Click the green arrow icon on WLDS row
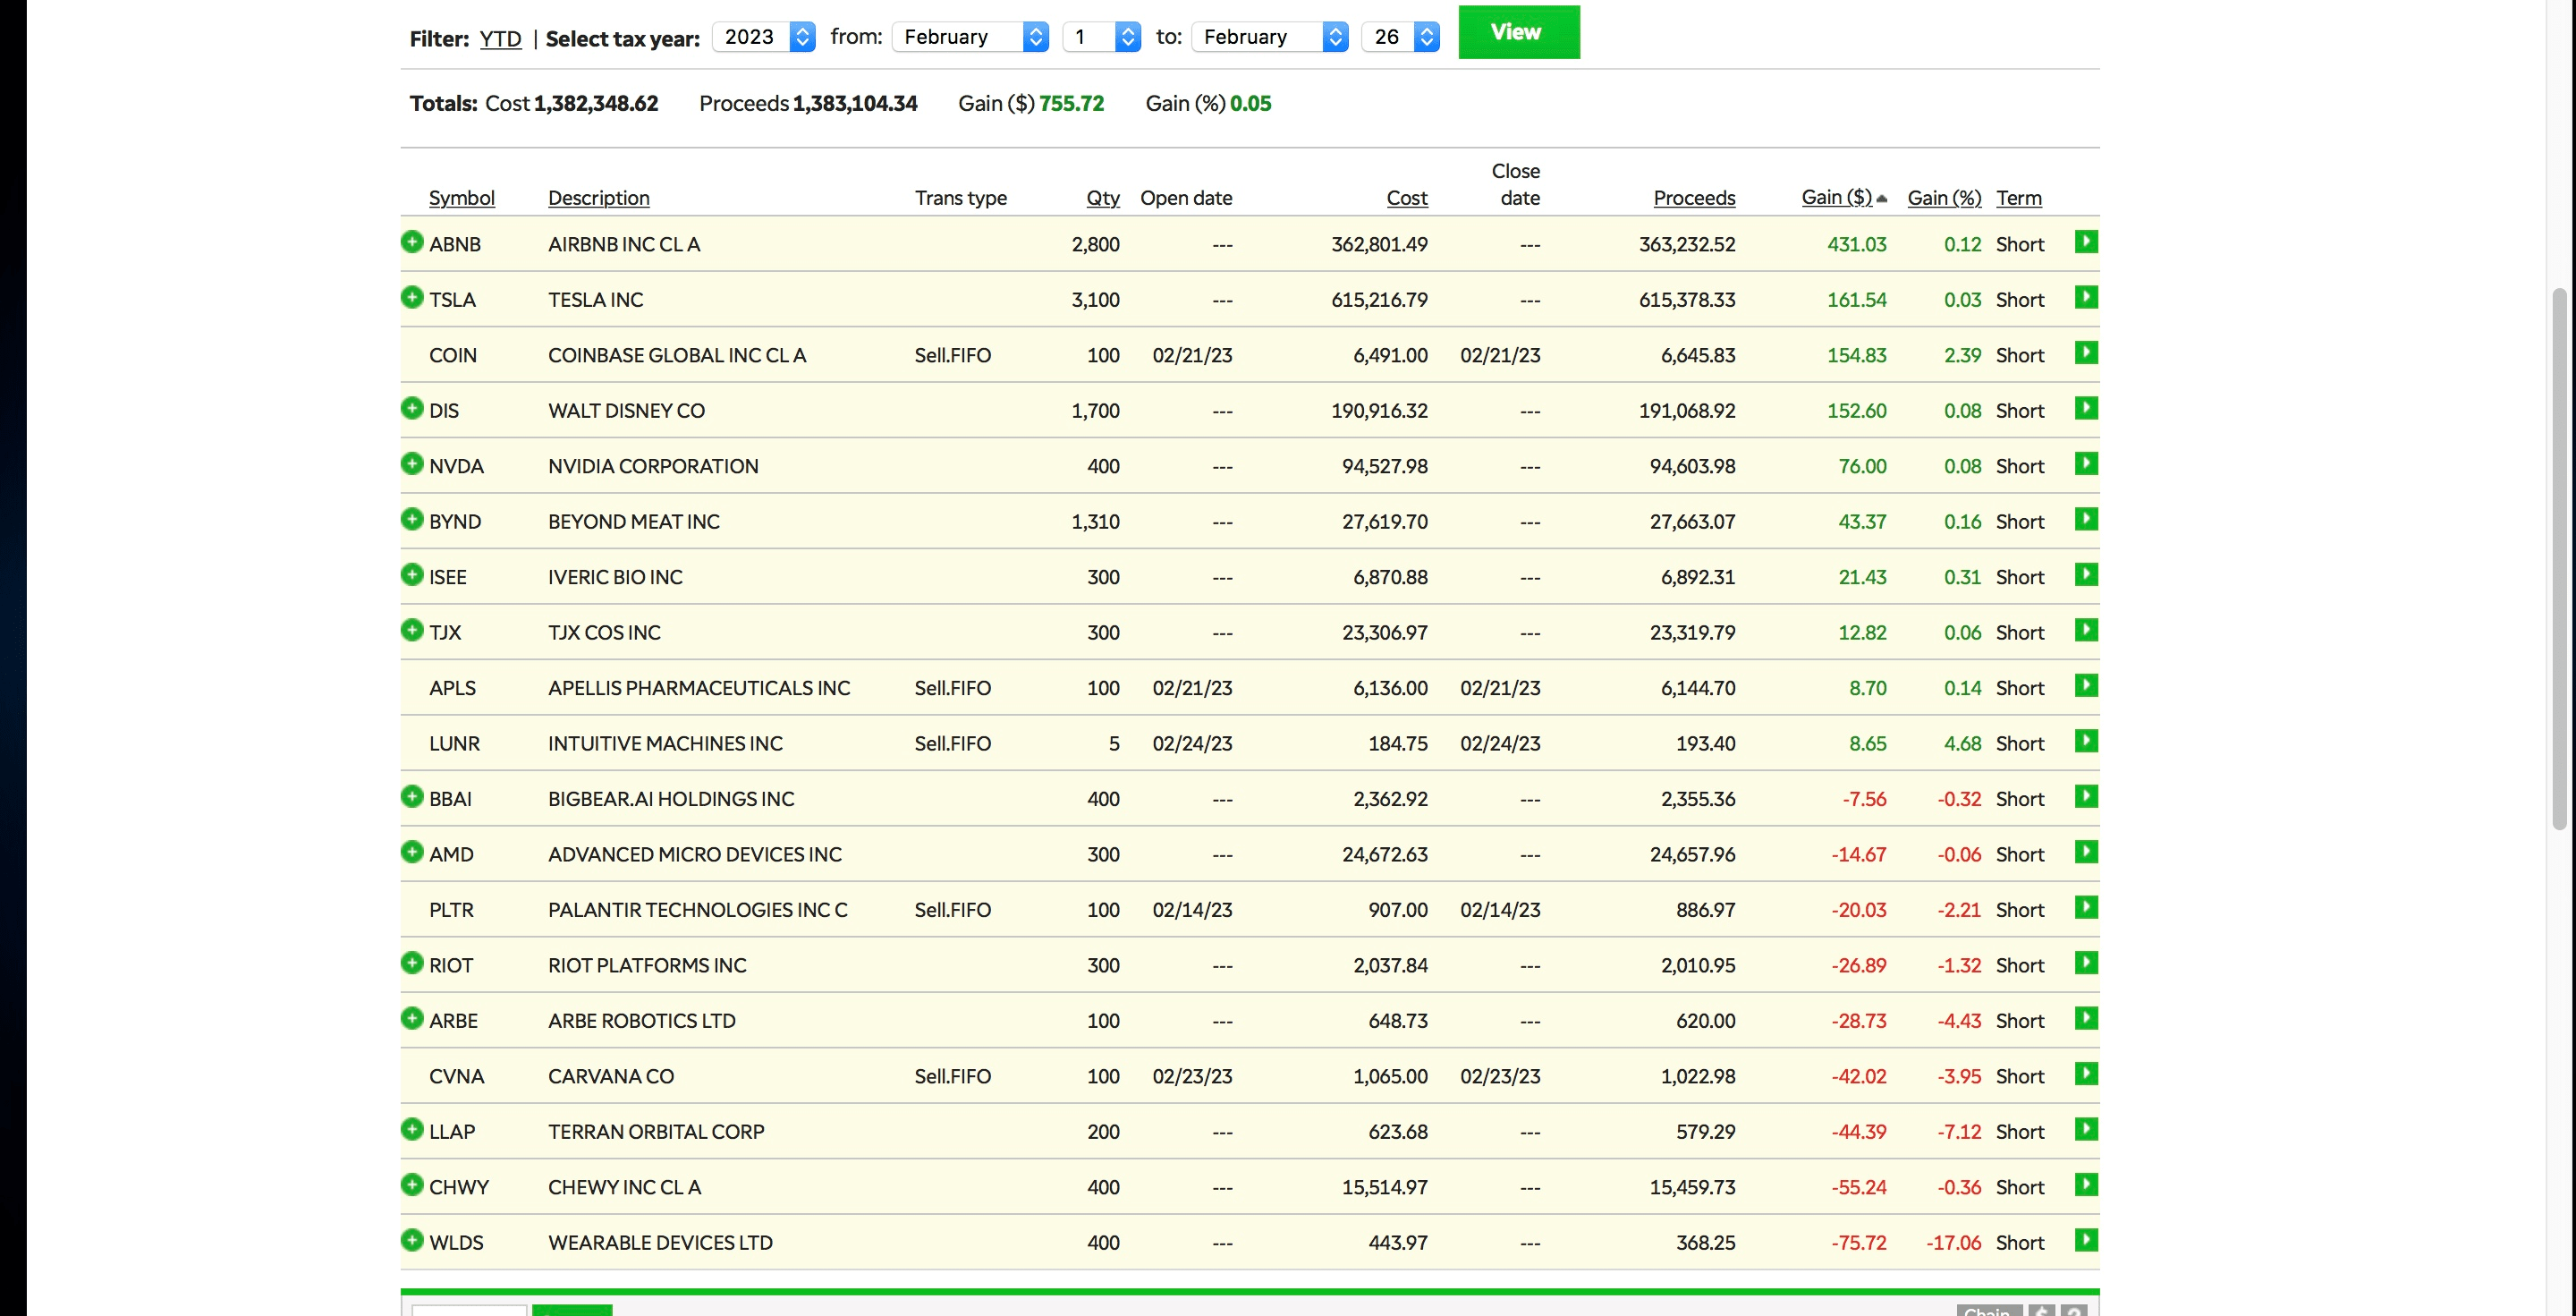 (2085, 1240)
